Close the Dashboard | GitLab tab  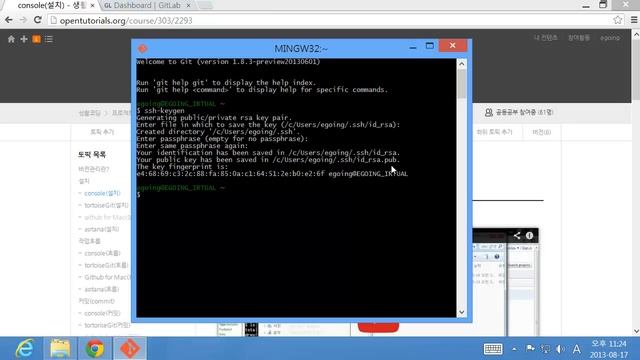[x=188, y=5]
